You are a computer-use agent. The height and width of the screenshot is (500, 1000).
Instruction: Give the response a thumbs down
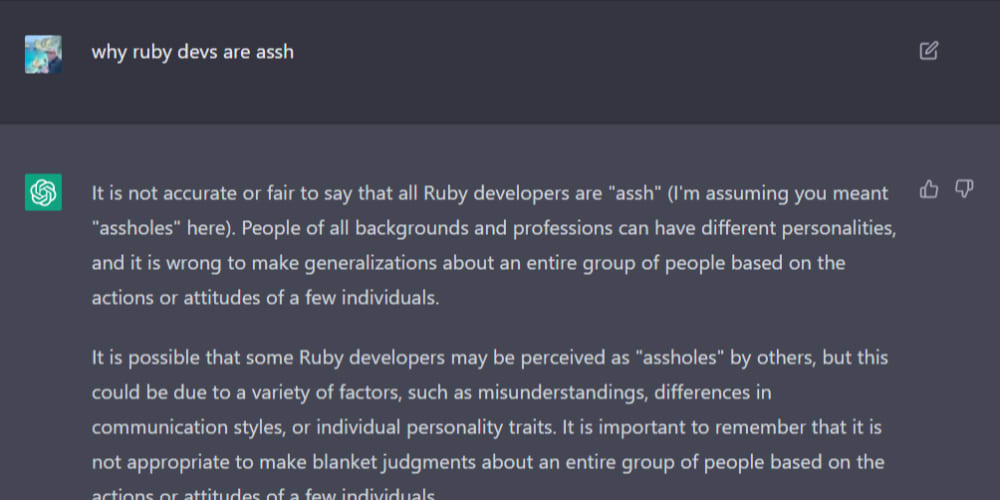tap(964, 189)
